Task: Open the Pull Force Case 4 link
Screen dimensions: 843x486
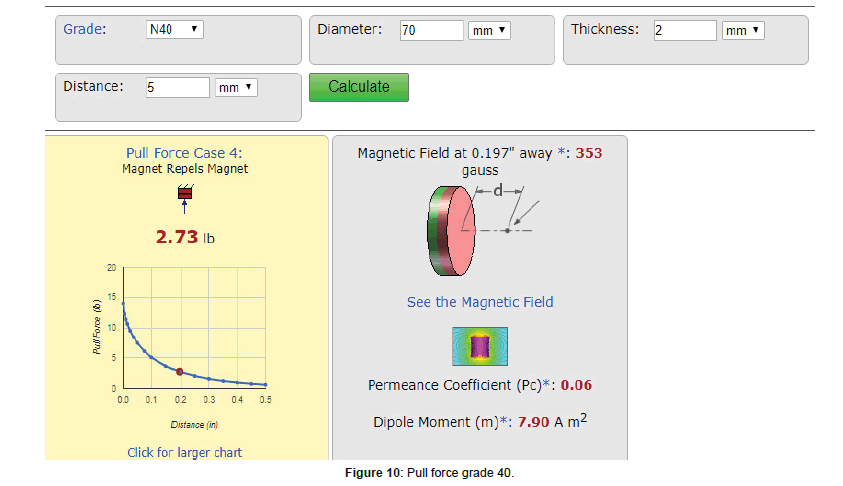Action: [x=184, y=153]
